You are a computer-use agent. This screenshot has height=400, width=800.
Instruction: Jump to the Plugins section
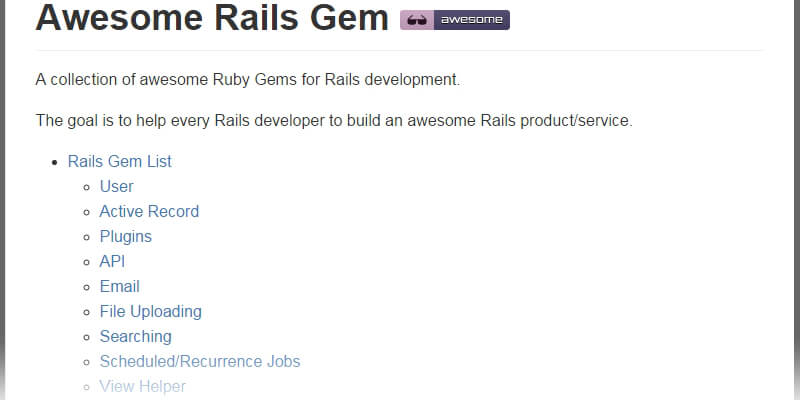coord(125,236)
